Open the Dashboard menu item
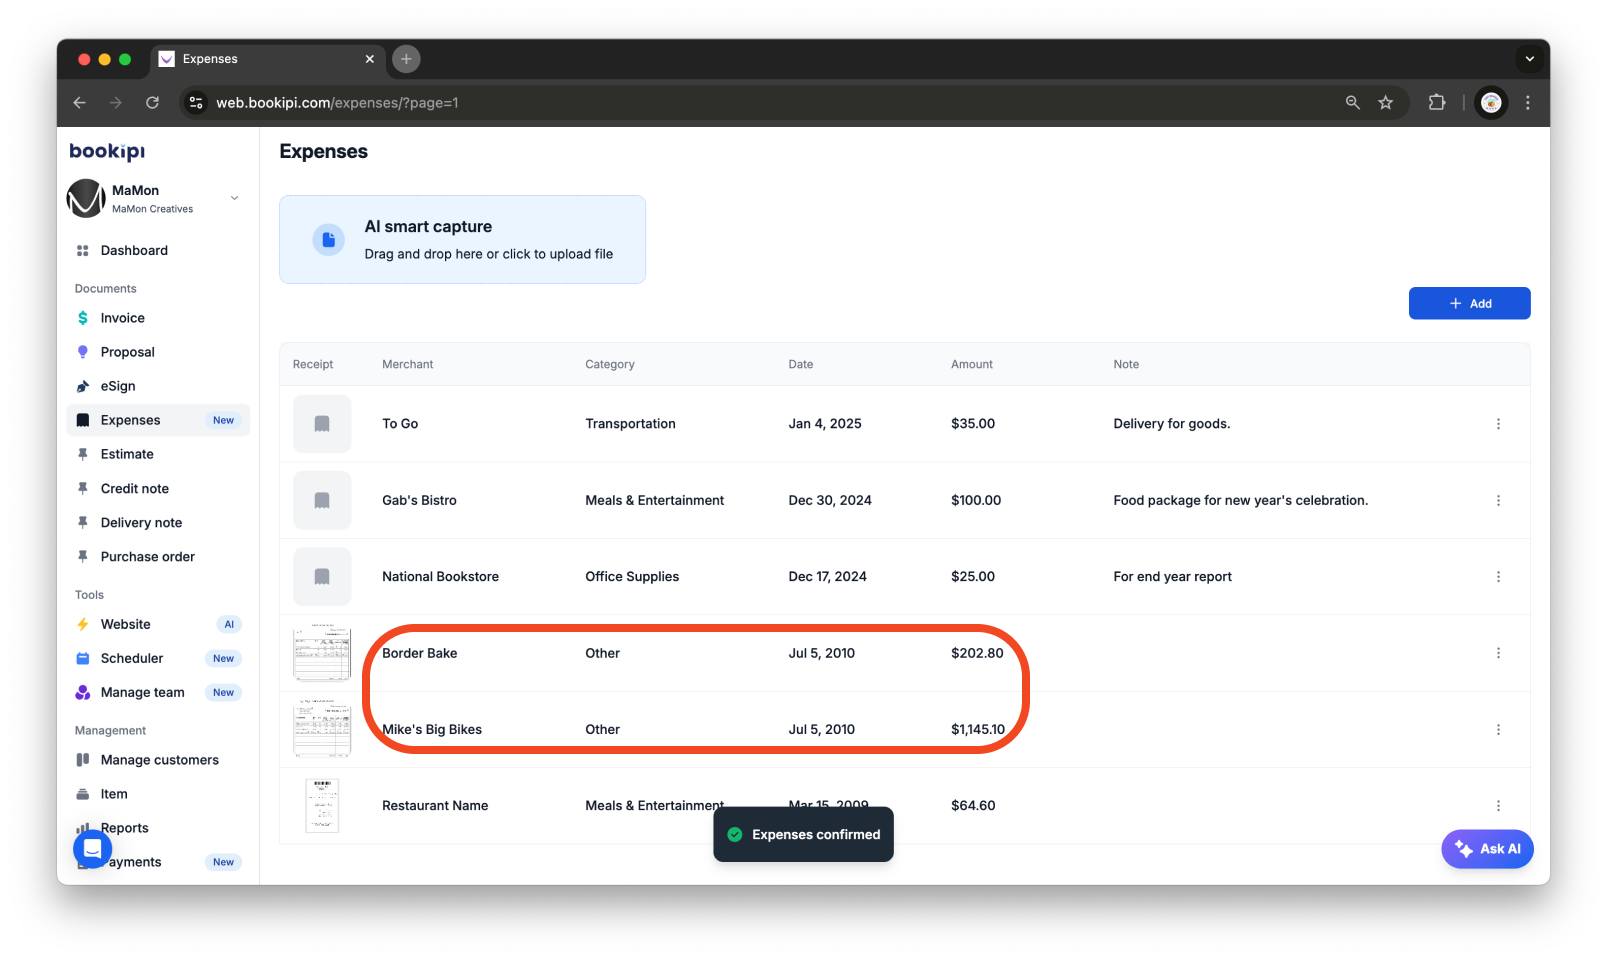Screen dimensions: 1608x960 pyautogui.click(x=135, y=250)
